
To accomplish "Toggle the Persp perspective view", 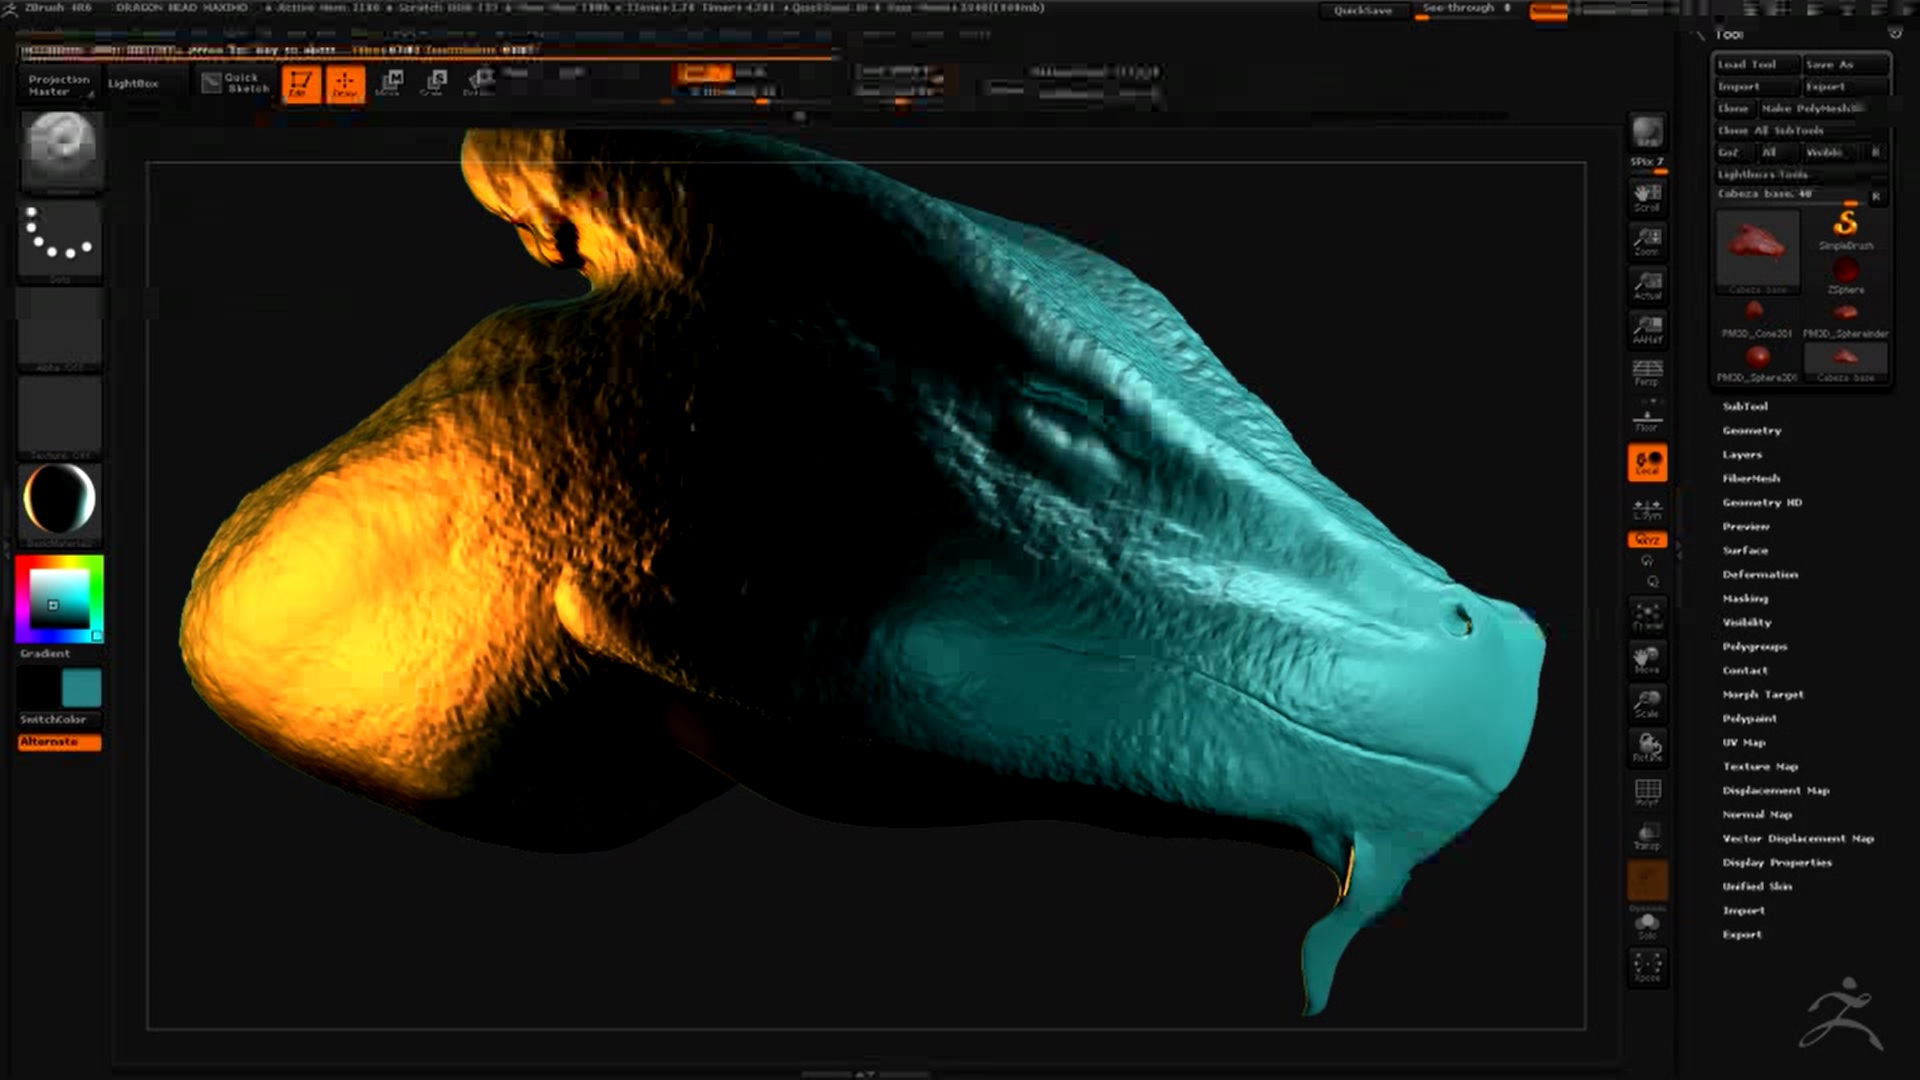I will click(1647, 373).
